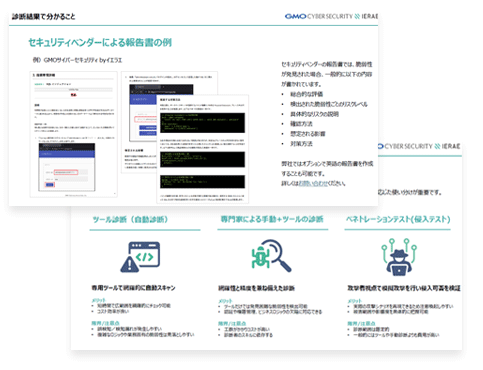Click the hacker with laptop icon
This screenshot has width=483, height=370.
399,257
